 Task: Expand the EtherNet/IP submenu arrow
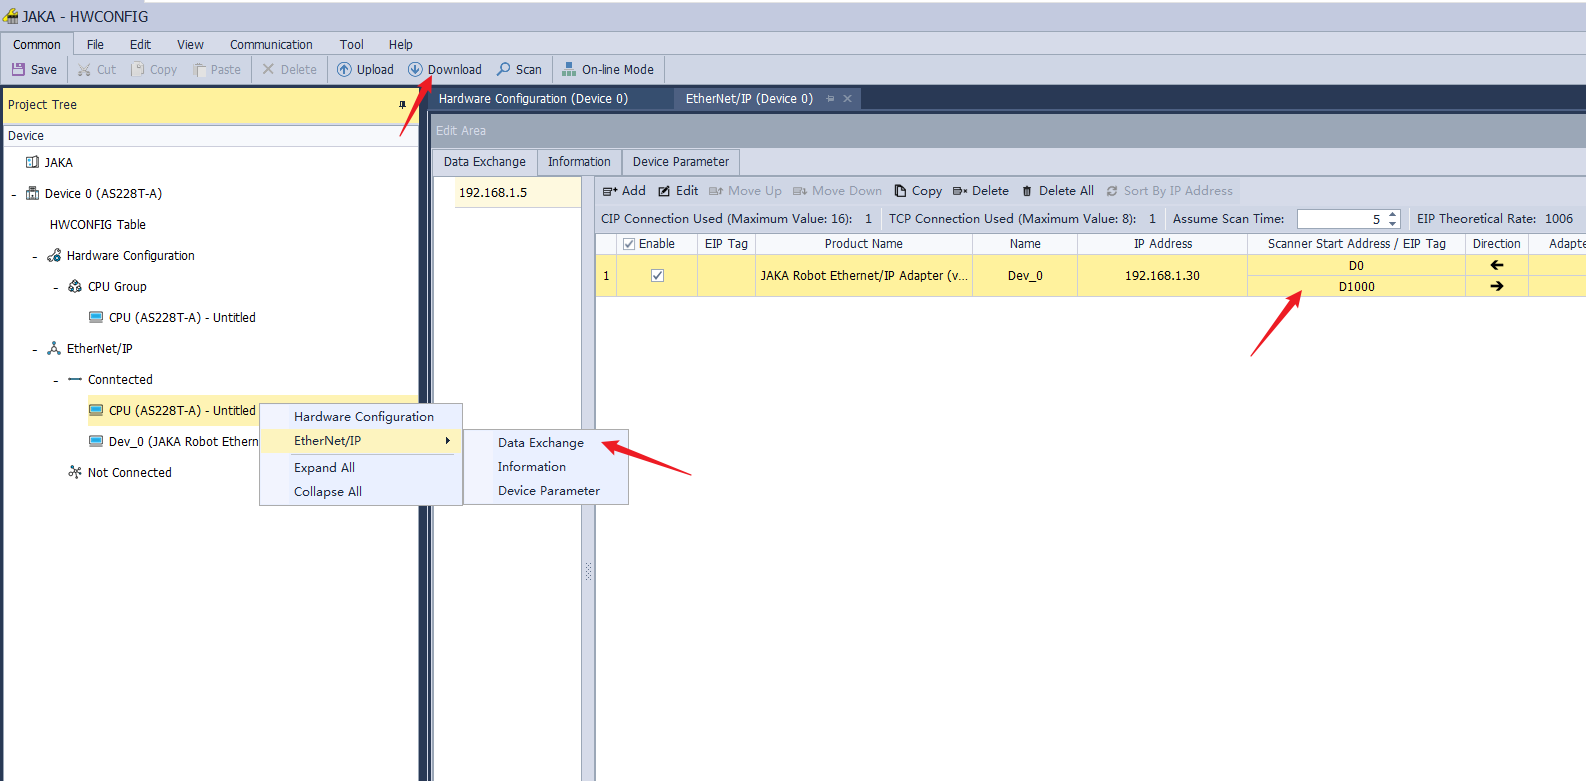tap(447, 441)
